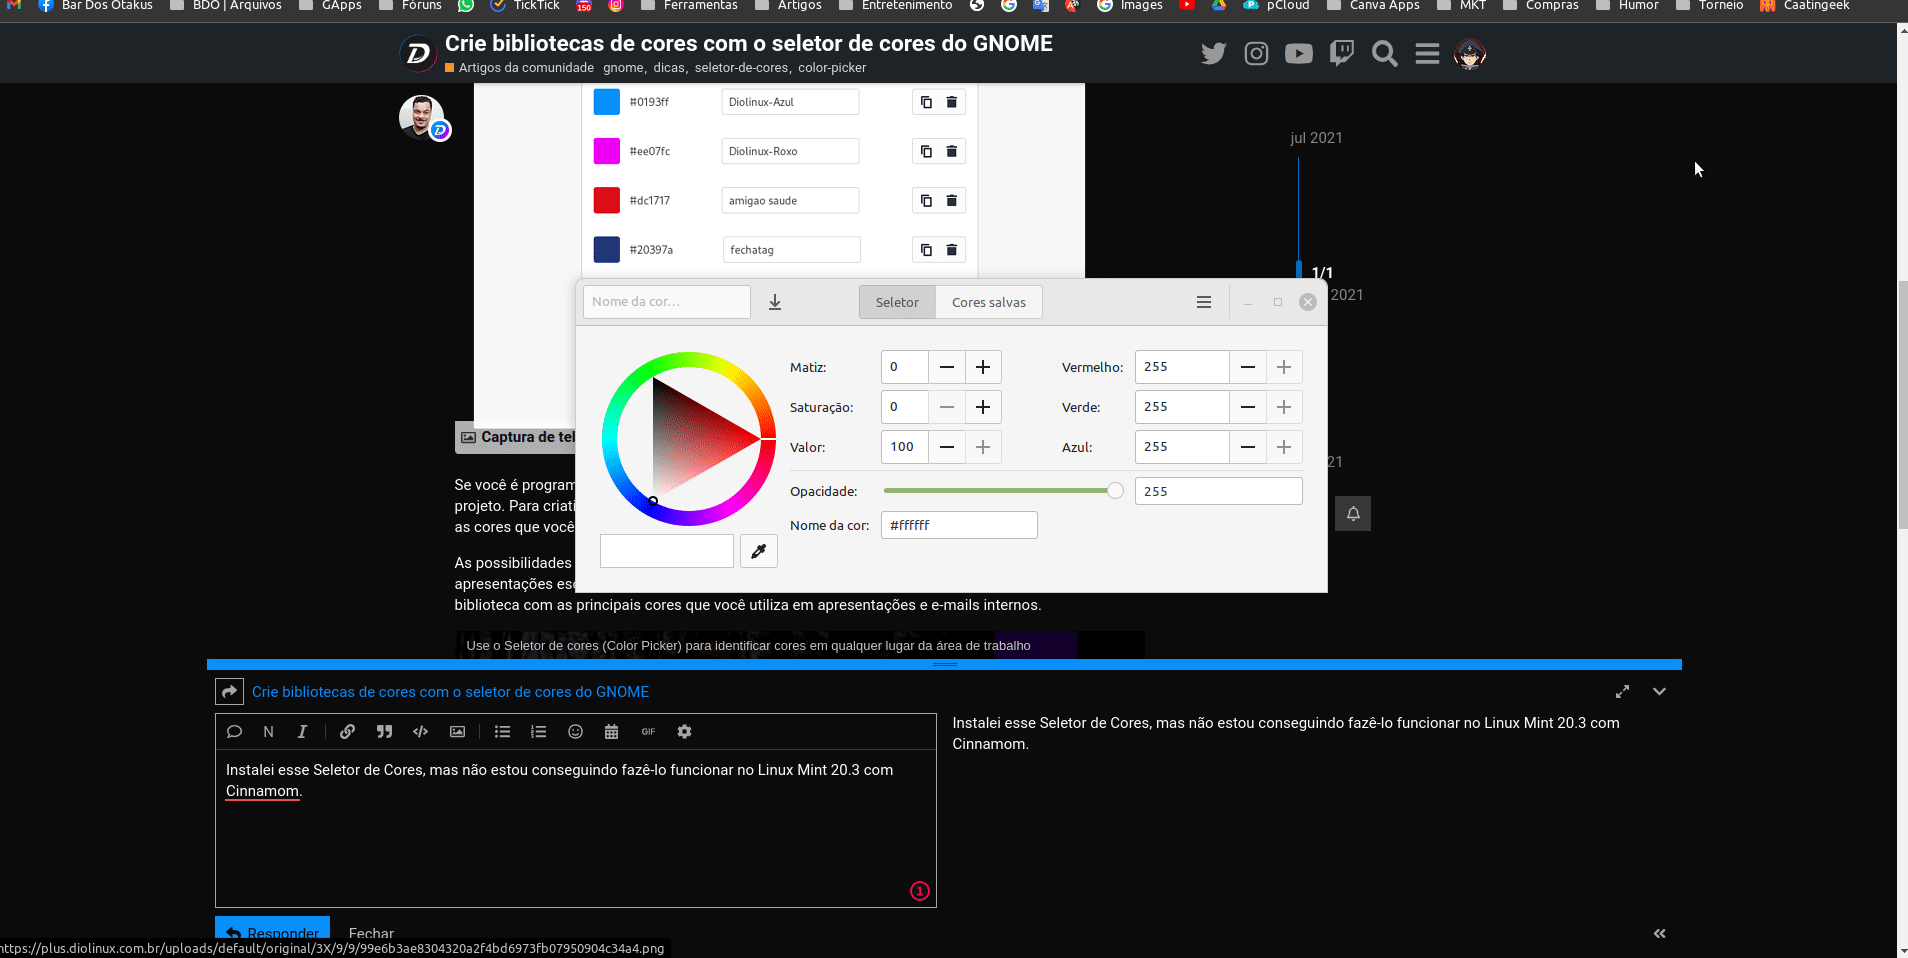The image size is (1908, 958).
Task: Open the forum search magnifier
Action: pyautogui.click(x=1384, y=54)
